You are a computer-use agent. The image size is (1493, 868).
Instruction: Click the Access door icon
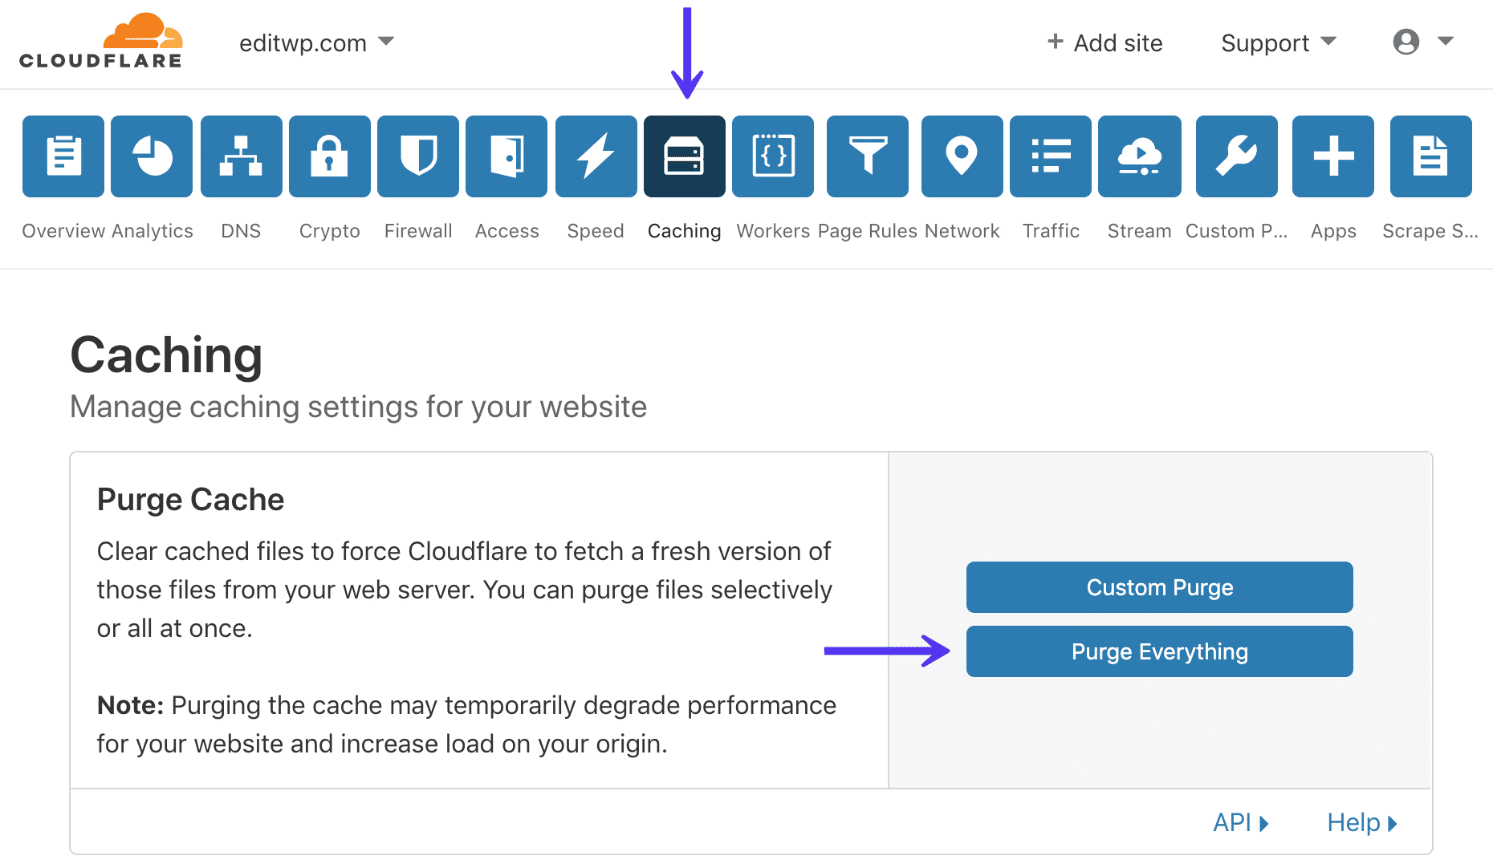click(506, 156)
